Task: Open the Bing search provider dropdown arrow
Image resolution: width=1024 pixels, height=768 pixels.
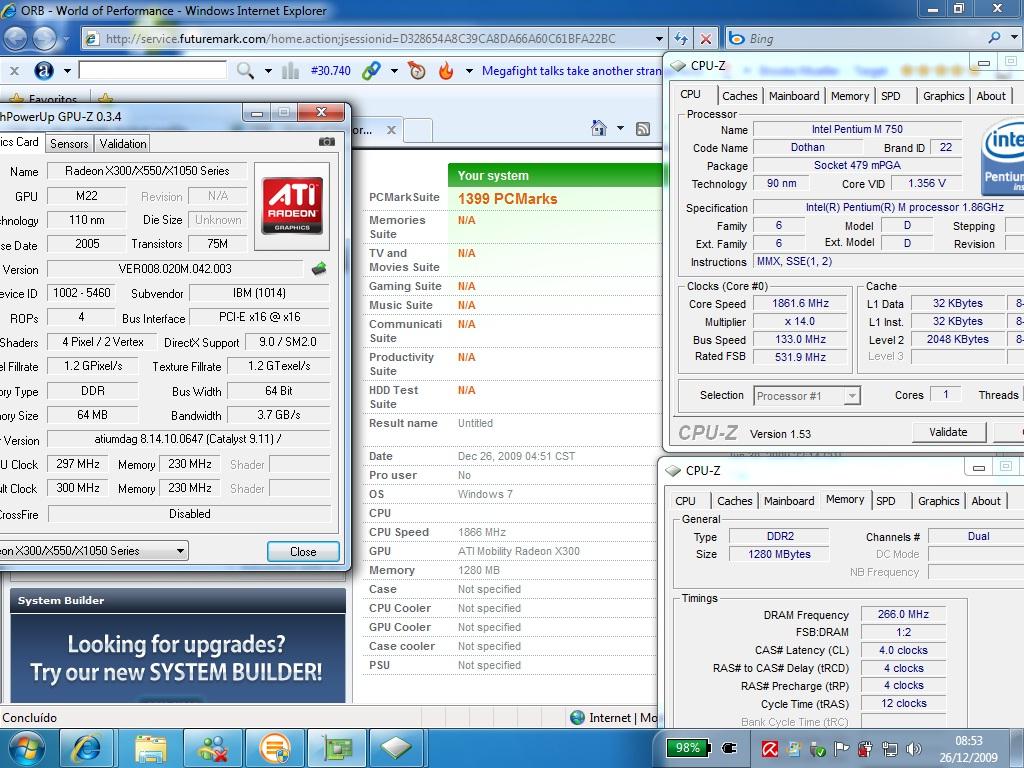Action: coord(1014,38)
